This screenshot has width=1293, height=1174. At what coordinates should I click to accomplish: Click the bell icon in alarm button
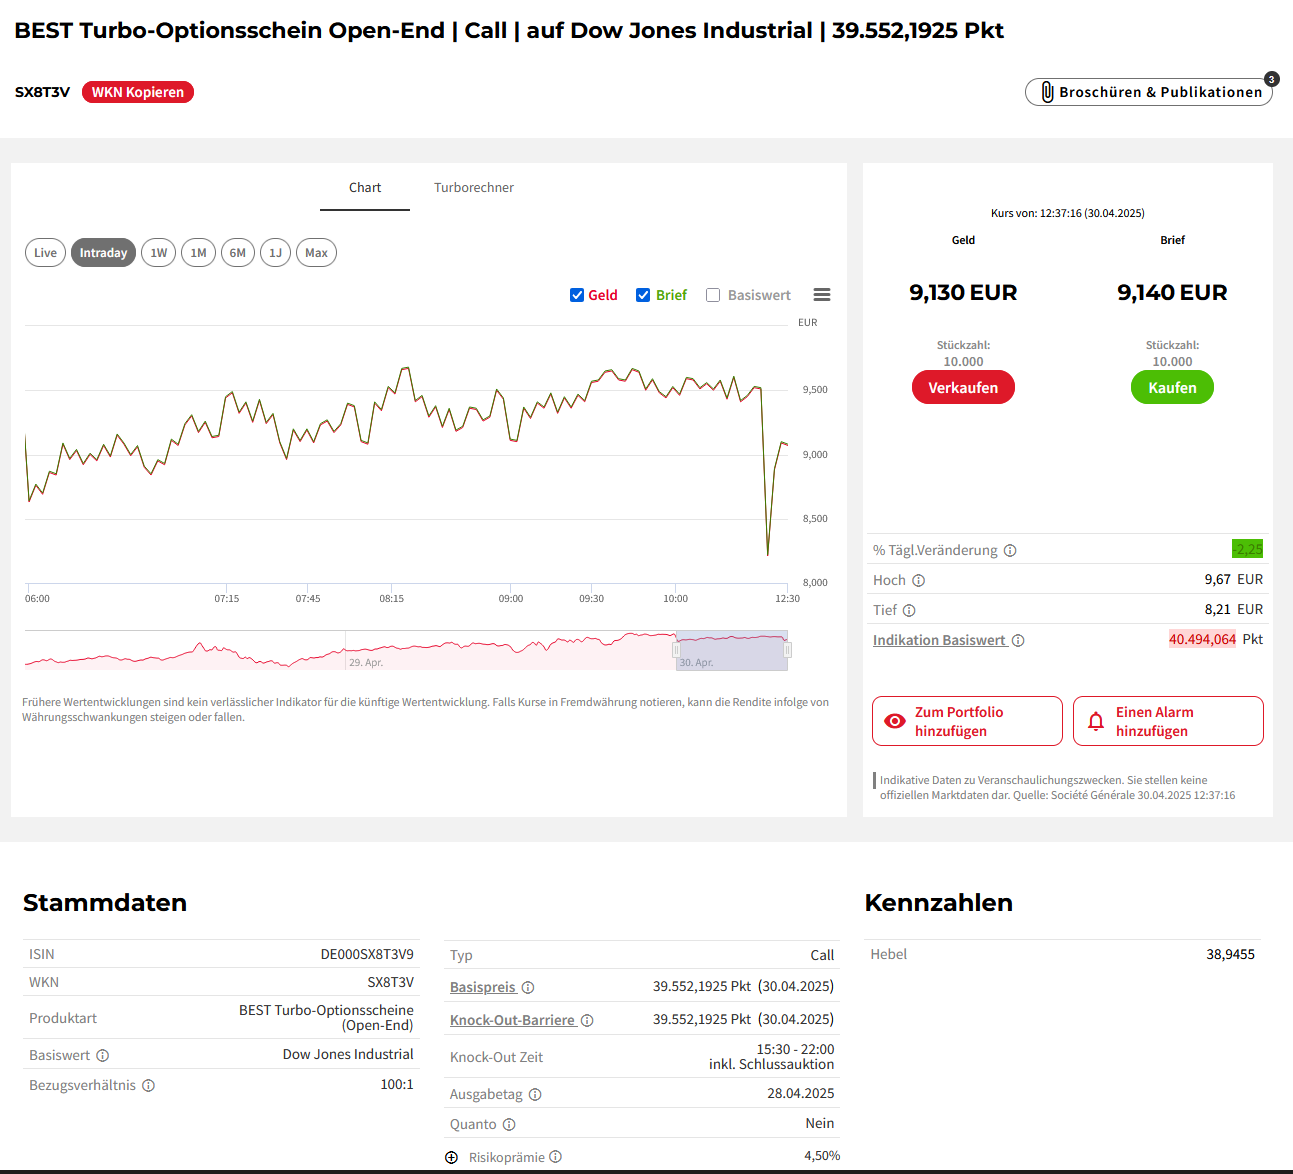tap(1096, 721)
